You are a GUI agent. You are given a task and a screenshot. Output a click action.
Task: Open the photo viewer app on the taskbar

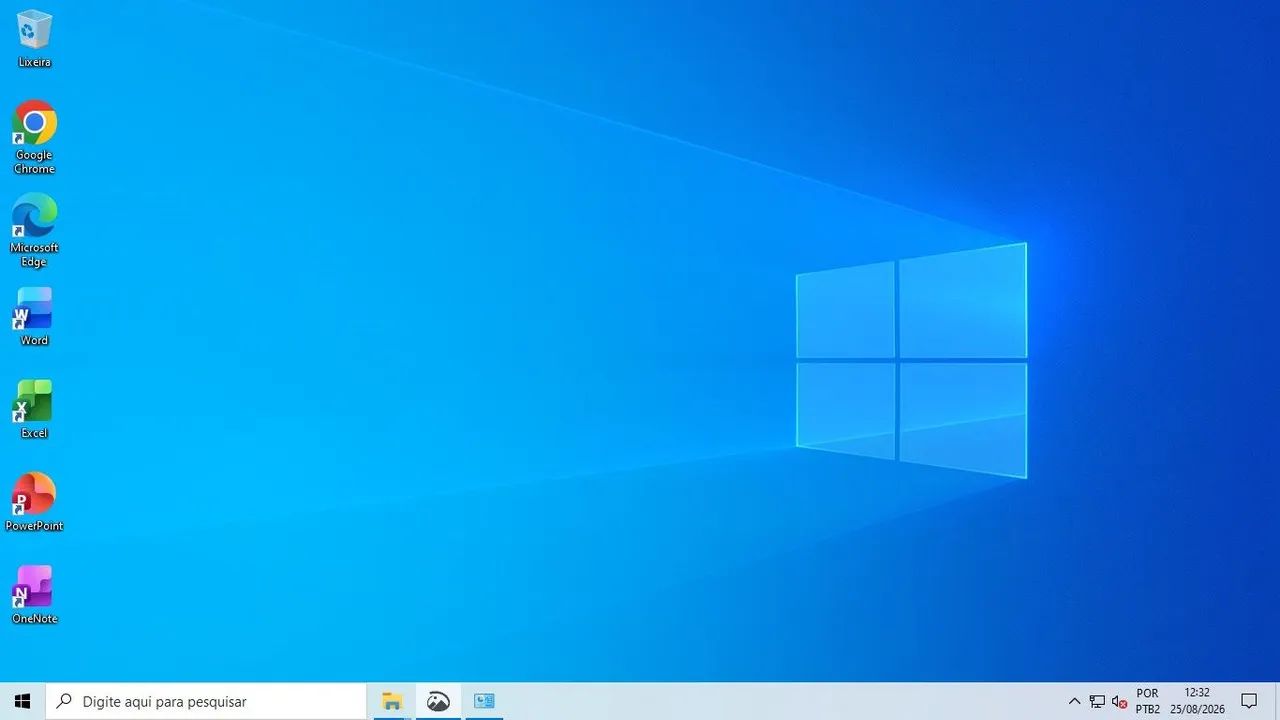coord(438,701)
